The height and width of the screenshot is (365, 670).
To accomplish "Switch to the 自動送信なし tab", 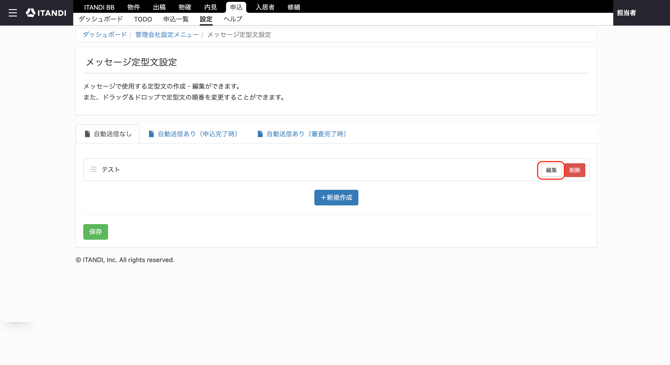I will click(108, 134).
